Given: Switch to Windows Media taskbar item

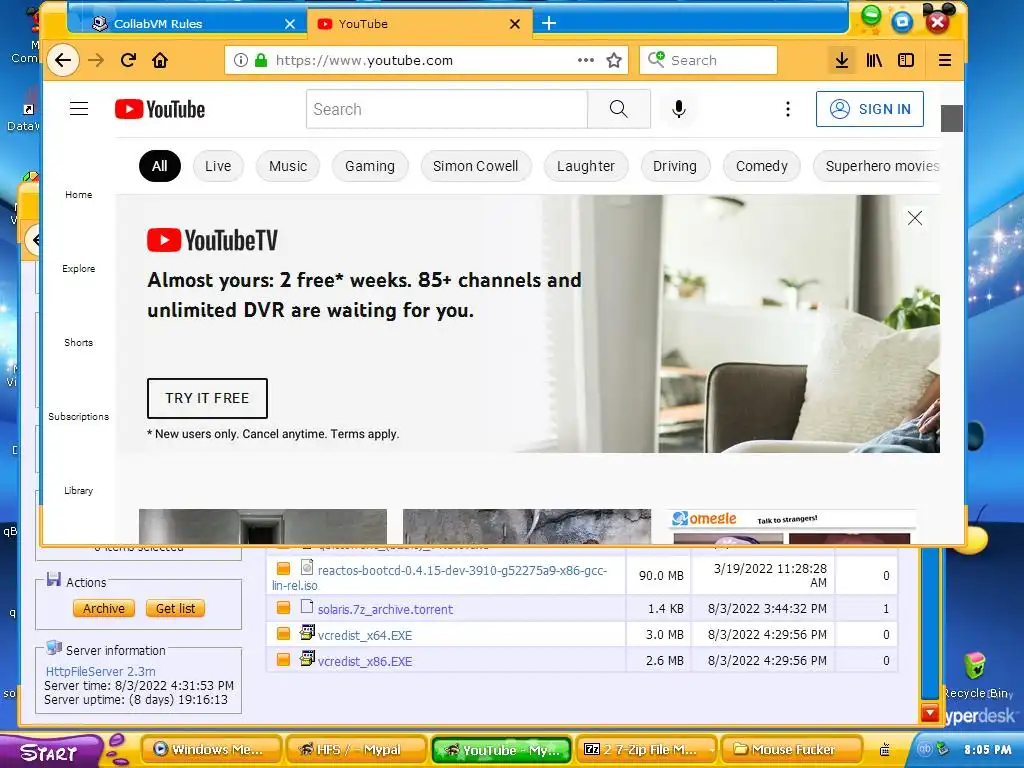Looking at the screenshot, I should pyautogui.click(x=211, y=750).
